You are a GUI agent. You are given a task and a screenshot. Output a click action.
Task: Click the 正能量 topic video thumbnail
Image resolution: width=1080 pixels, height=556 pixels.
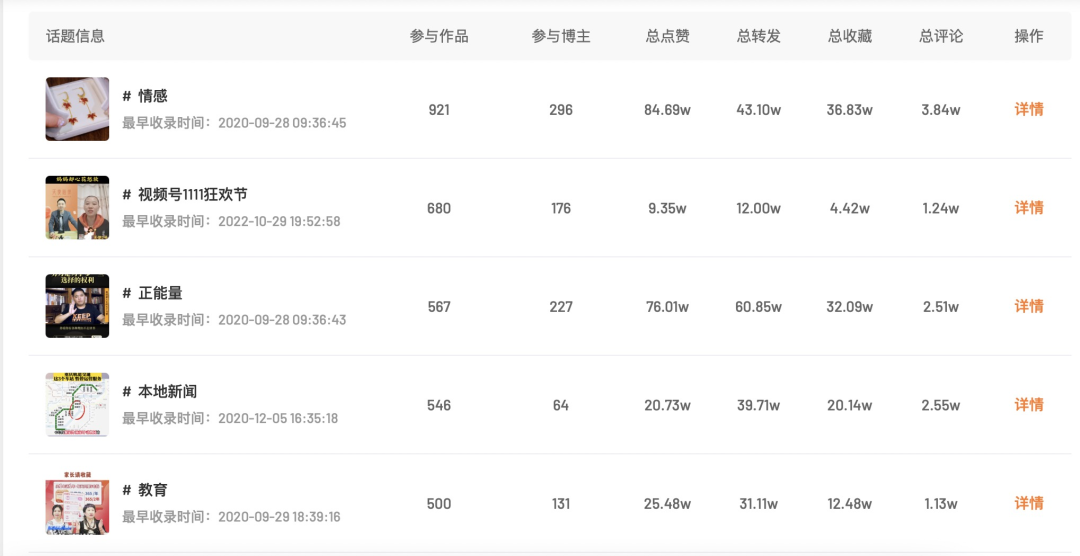[x=77, y=306]
